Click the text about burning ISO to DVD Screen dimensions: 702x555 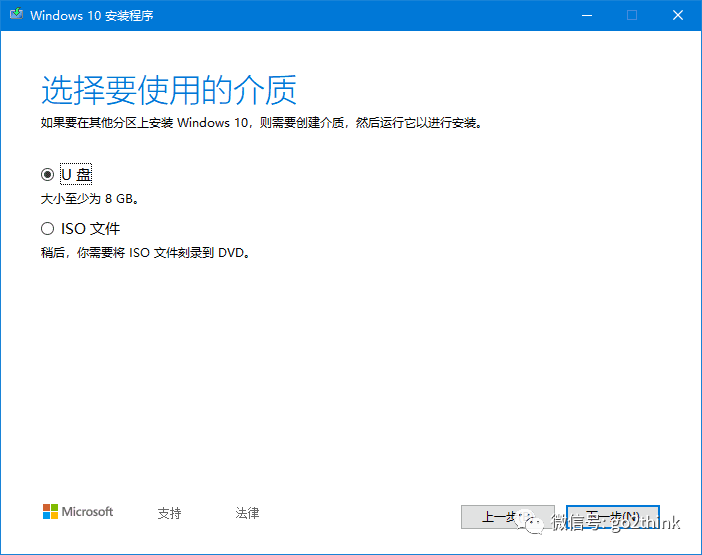146,253
